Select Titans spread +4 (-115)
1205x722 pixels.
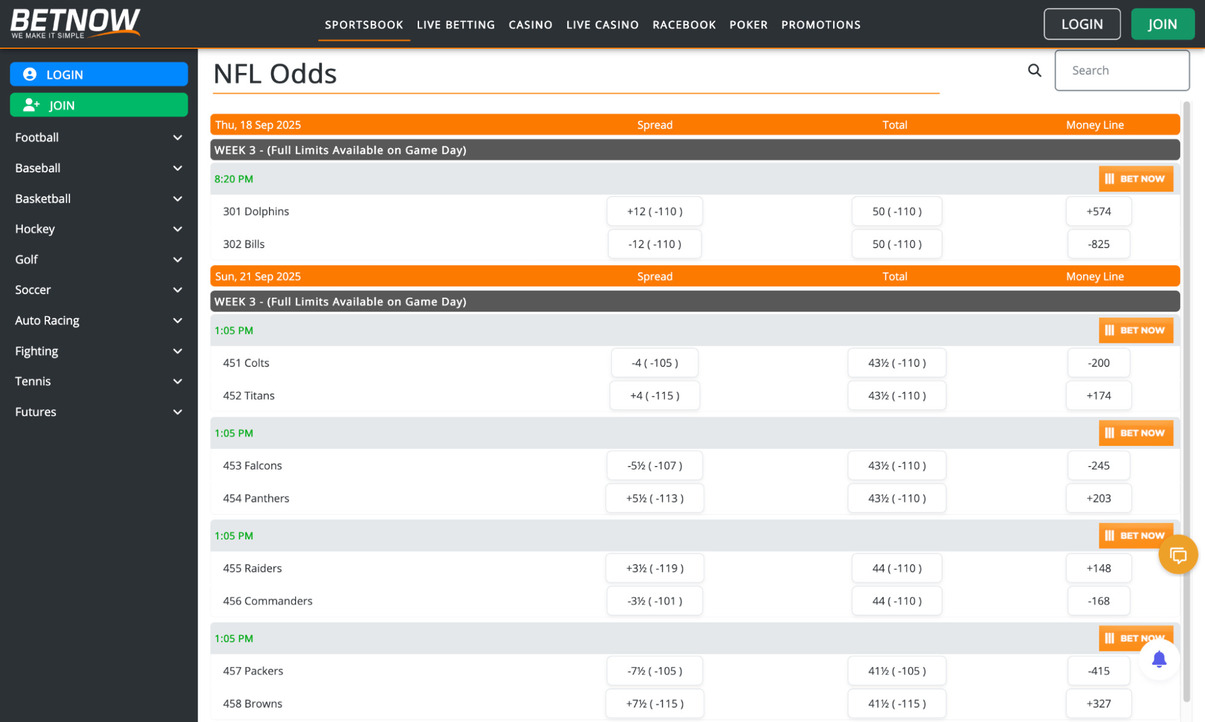coord(655,396)
